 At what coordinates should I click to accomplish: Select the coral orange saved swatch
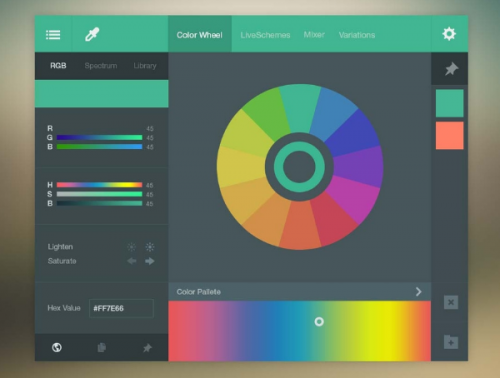click(x=449, y=135)
